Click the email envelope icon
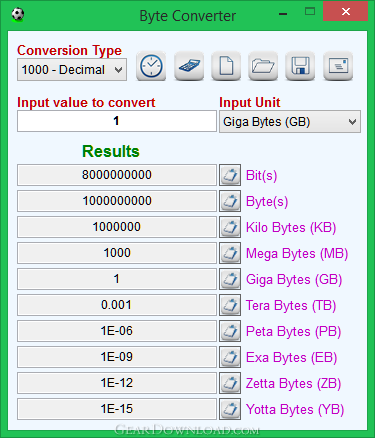This screenshot has width=375, height=438. (338, 66)
